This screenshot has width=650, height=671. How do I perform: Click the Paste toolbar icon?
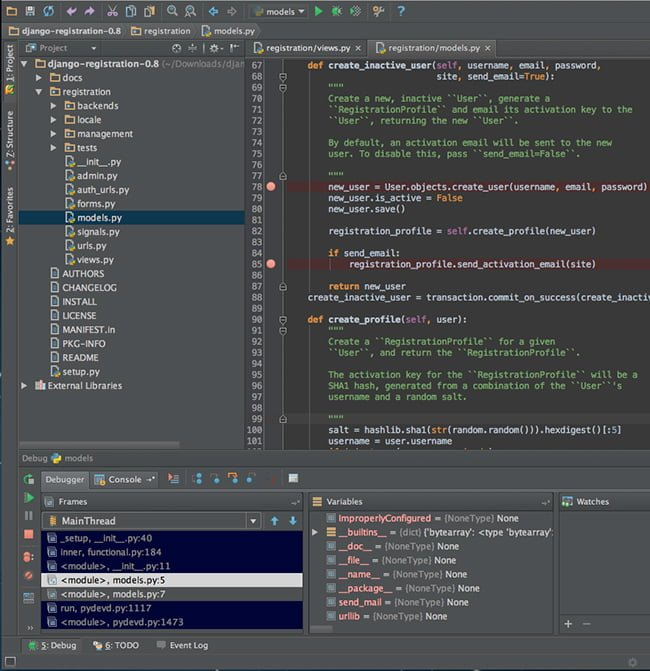point(149,12)
